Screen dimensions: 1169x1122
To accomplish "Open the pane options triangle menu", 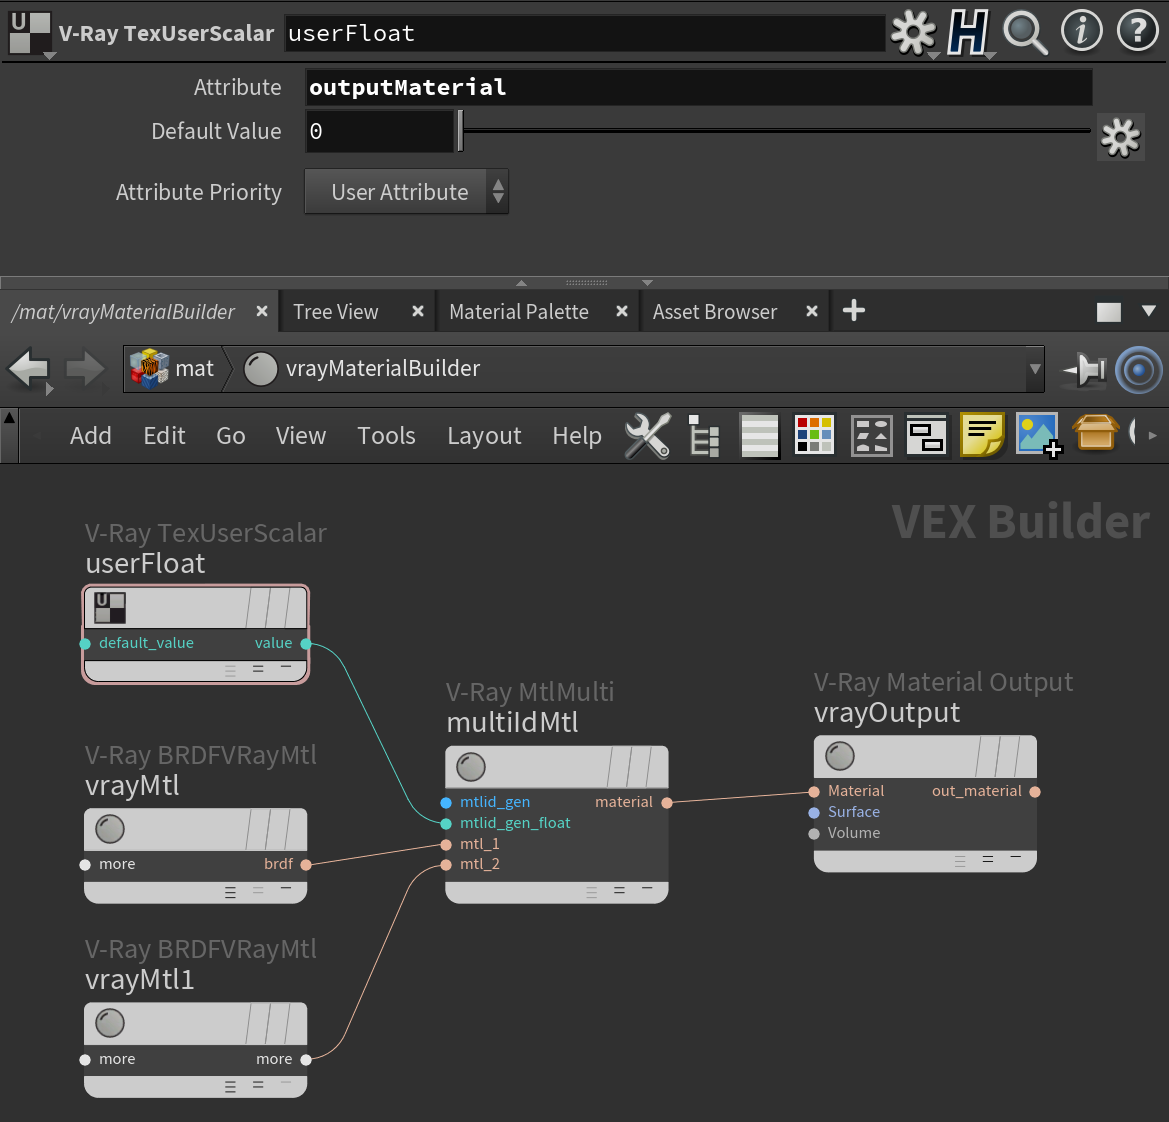I will tap(1149, 311).
